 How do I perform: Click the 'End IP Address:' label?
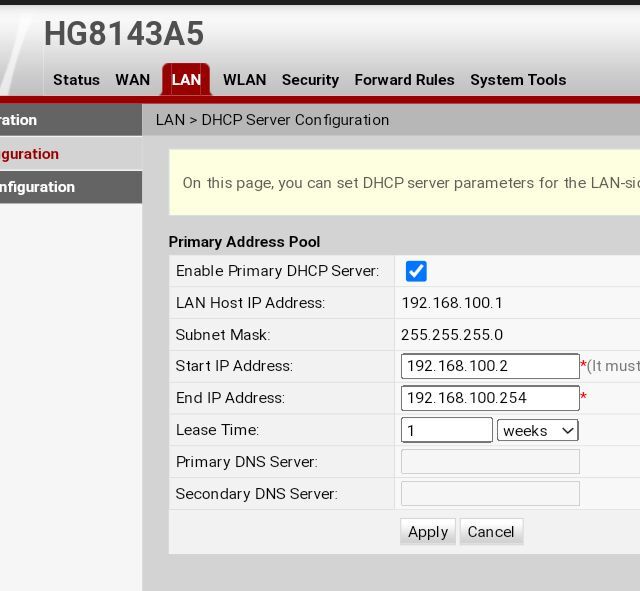(230, 398)
